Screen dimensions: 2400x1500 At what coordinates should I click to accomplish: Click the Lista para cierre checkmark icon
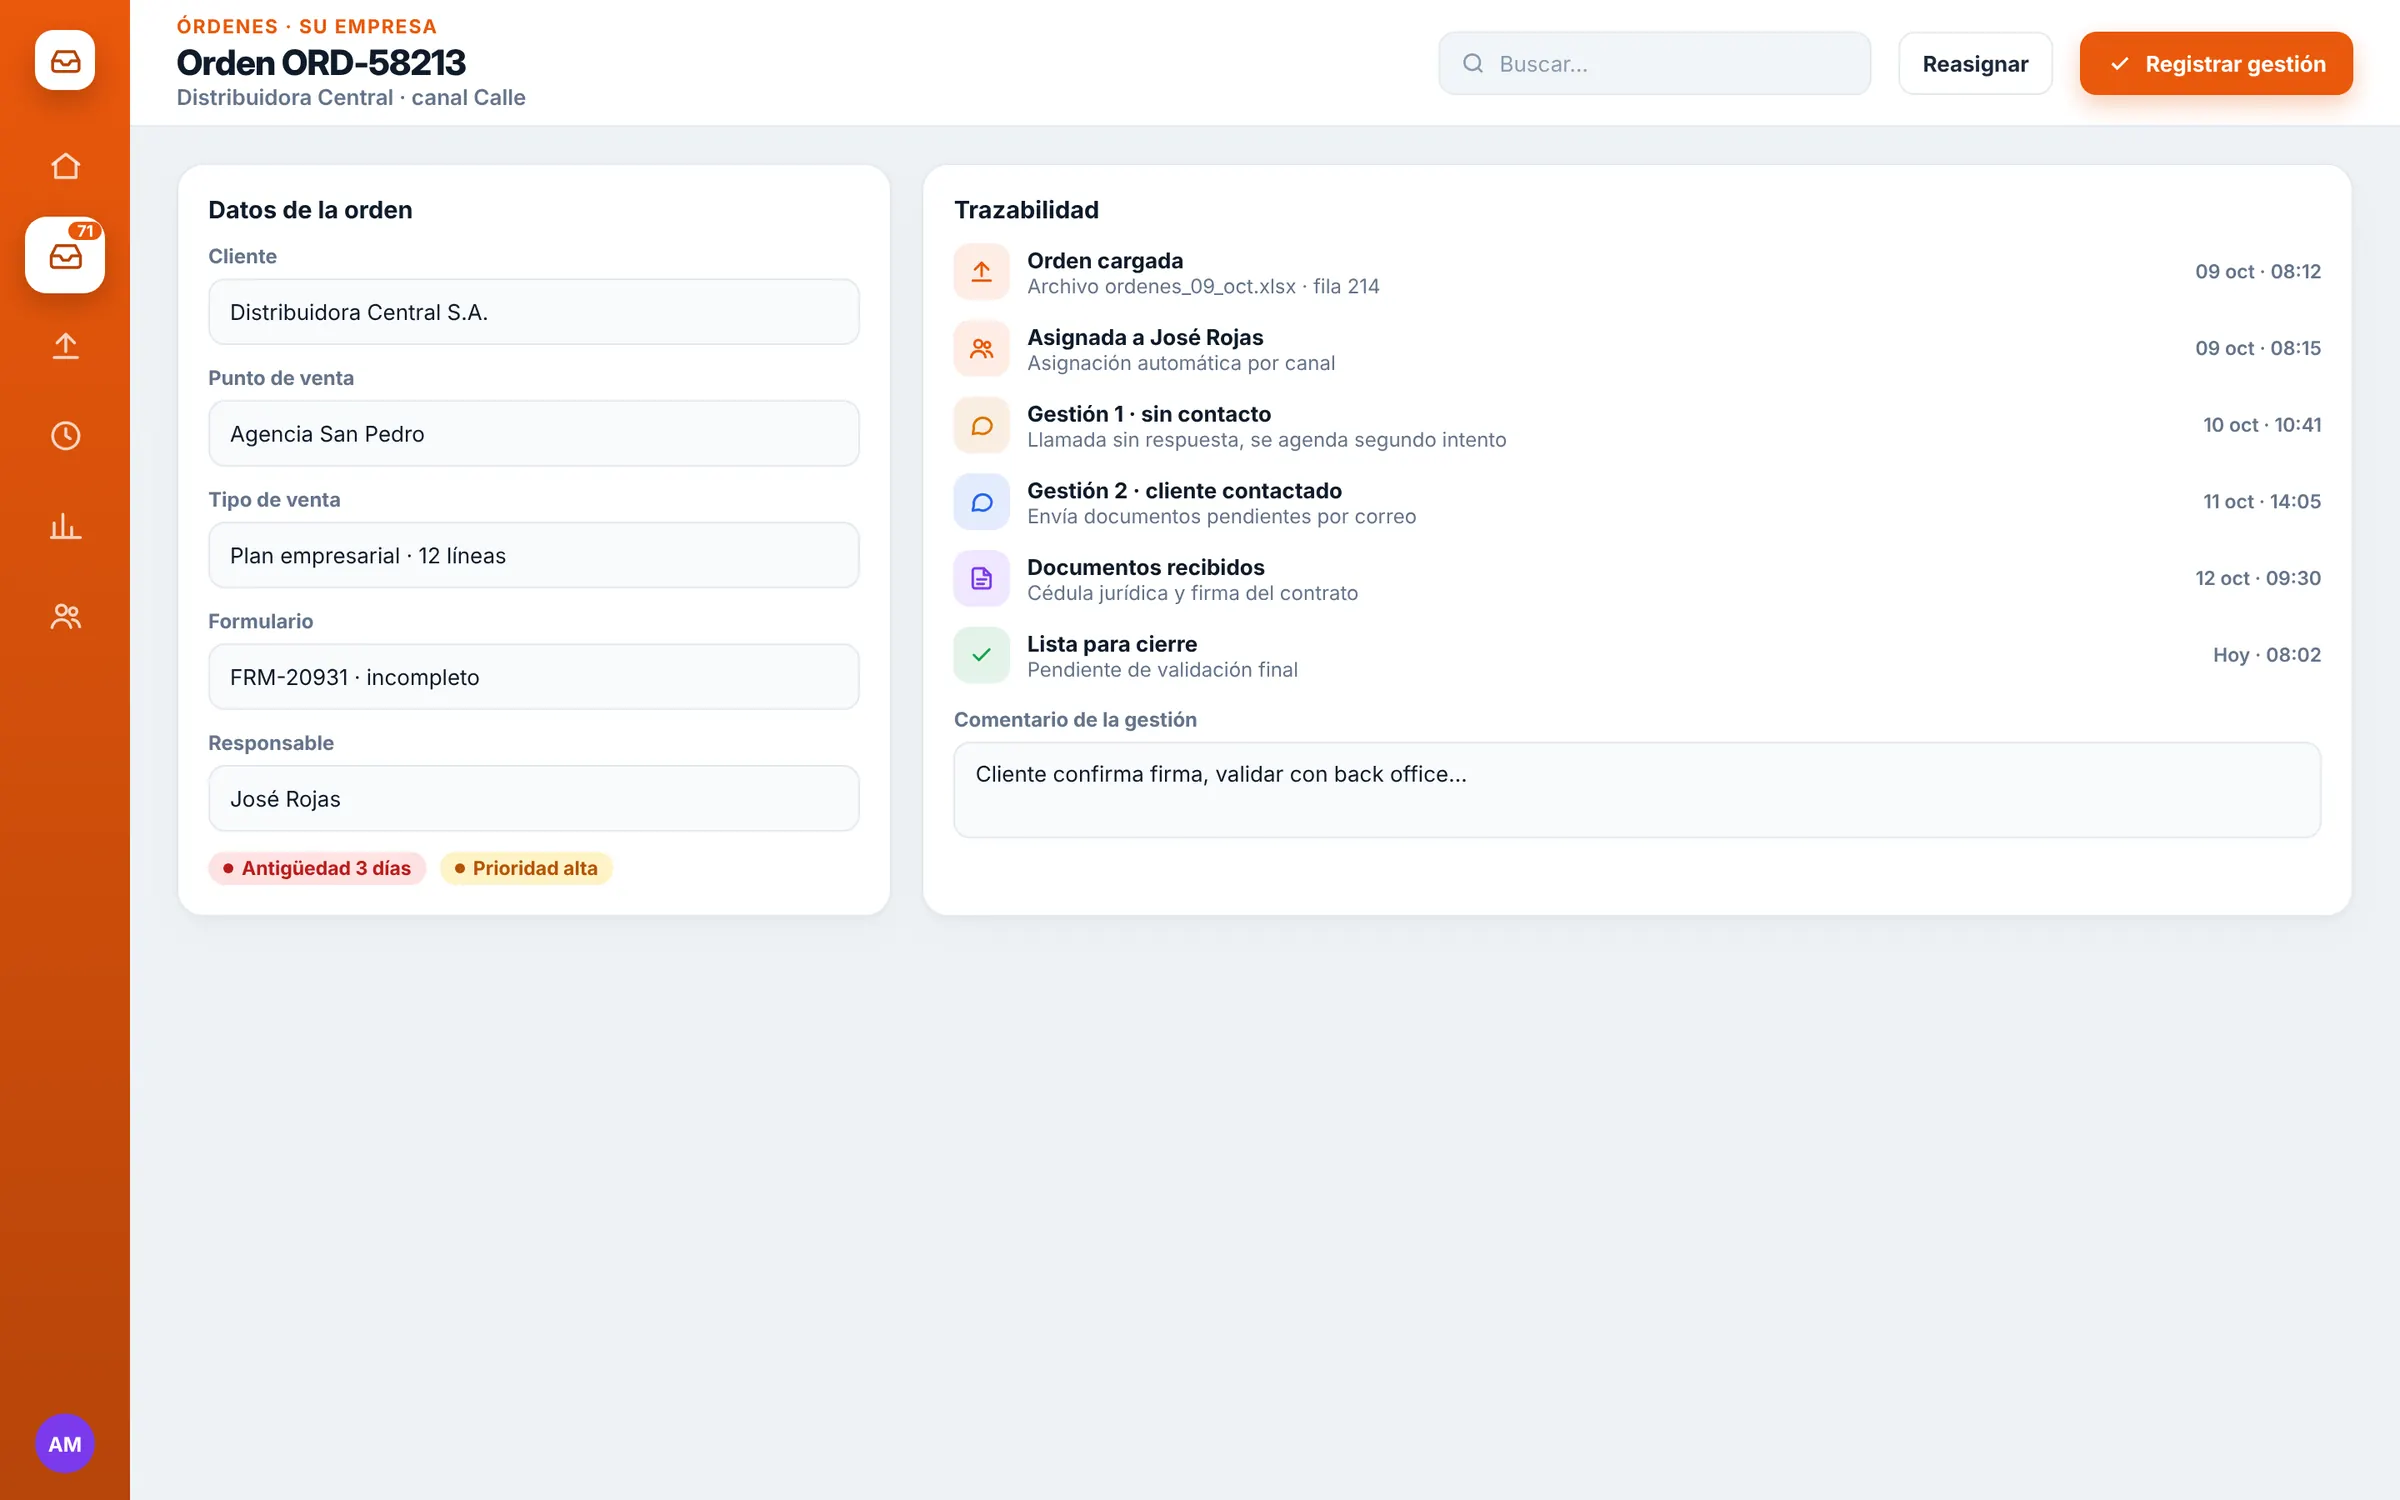pyautogui.click(x=981, y=656)
